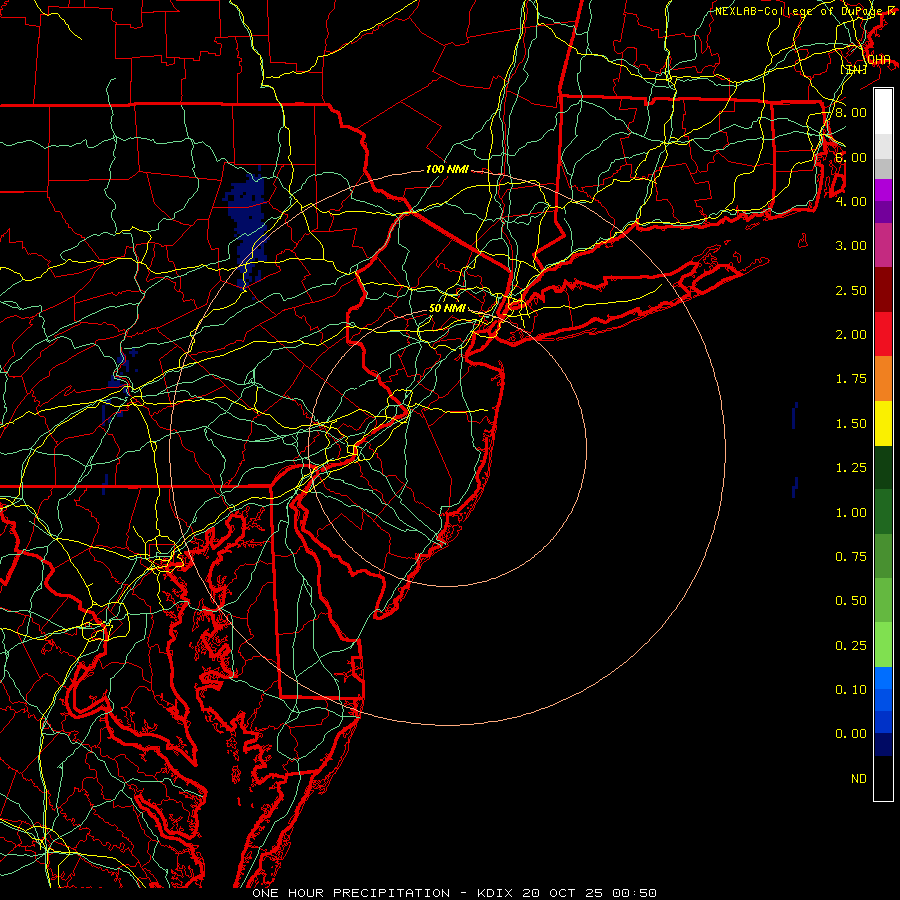Click the ND no-data legend label
The width and height of the screenshot is (900, 900).
pos(859,779)
